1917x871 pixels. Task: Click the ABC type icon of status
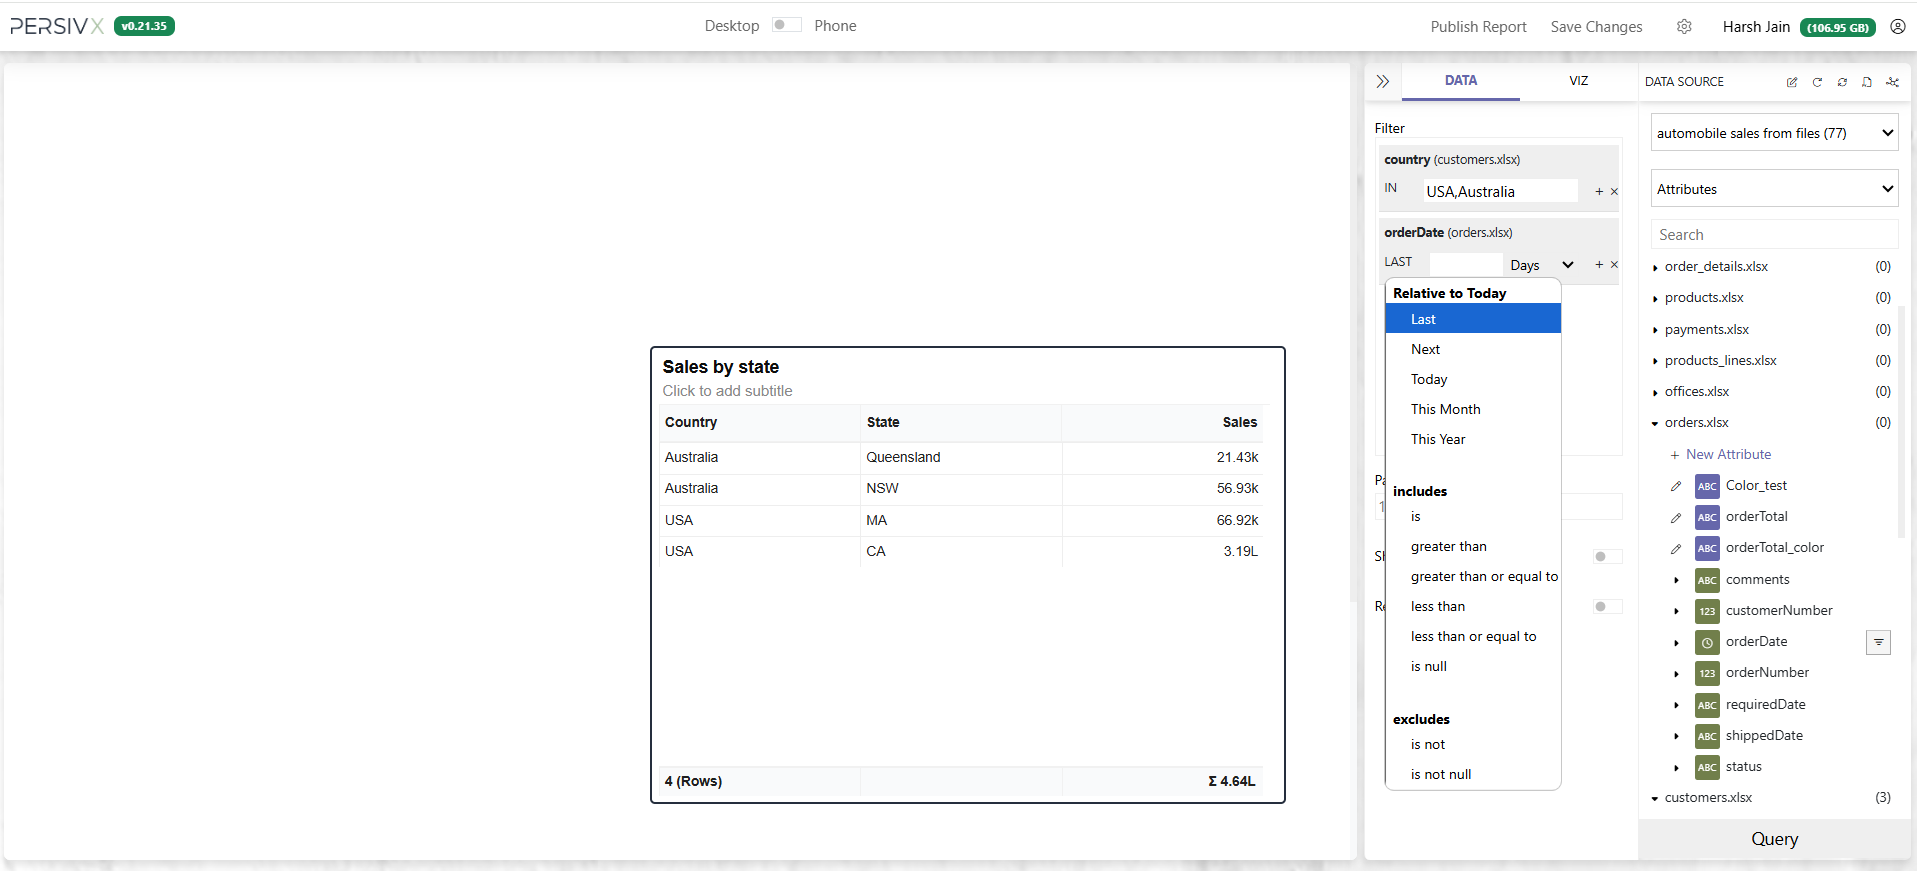point(1707,767)
